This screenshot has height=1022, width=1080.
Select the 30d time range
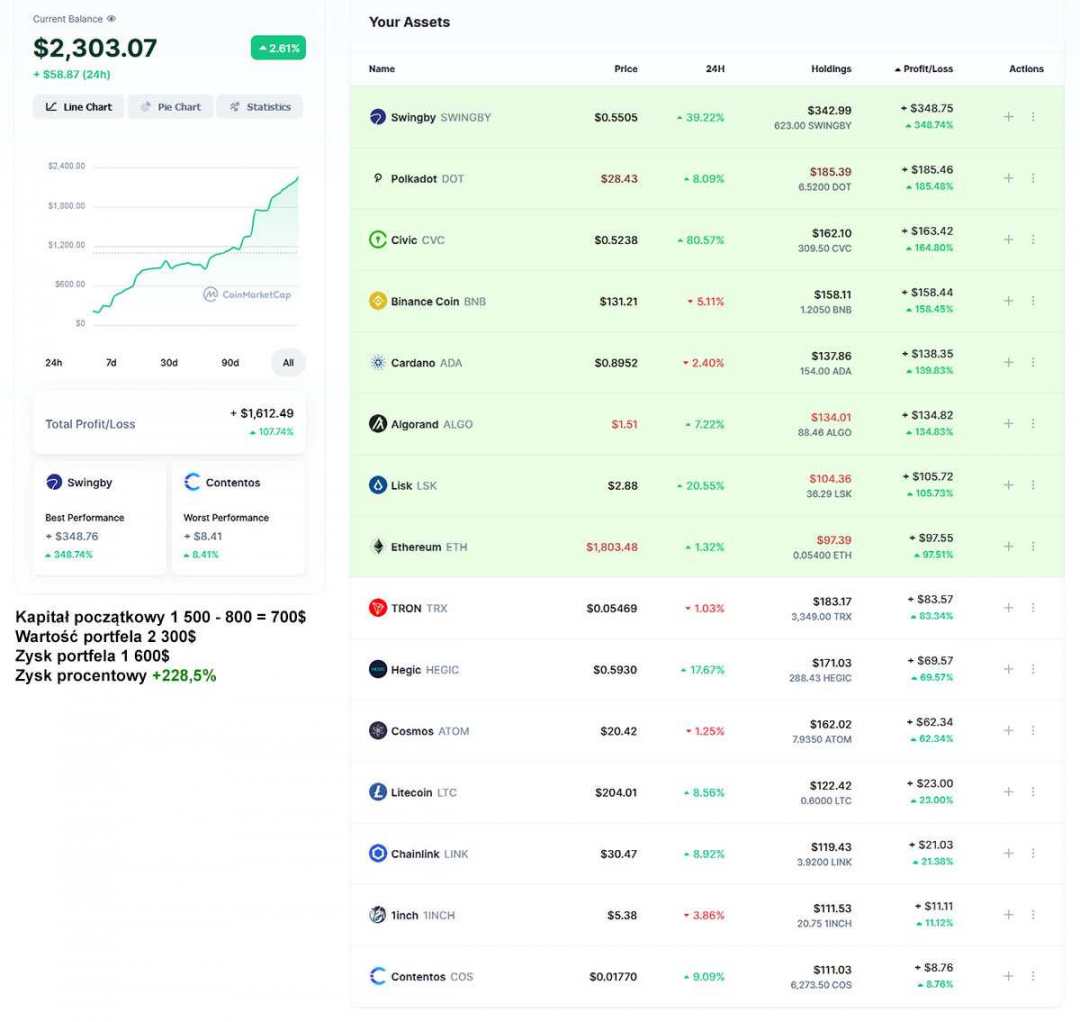click(169, 363)
